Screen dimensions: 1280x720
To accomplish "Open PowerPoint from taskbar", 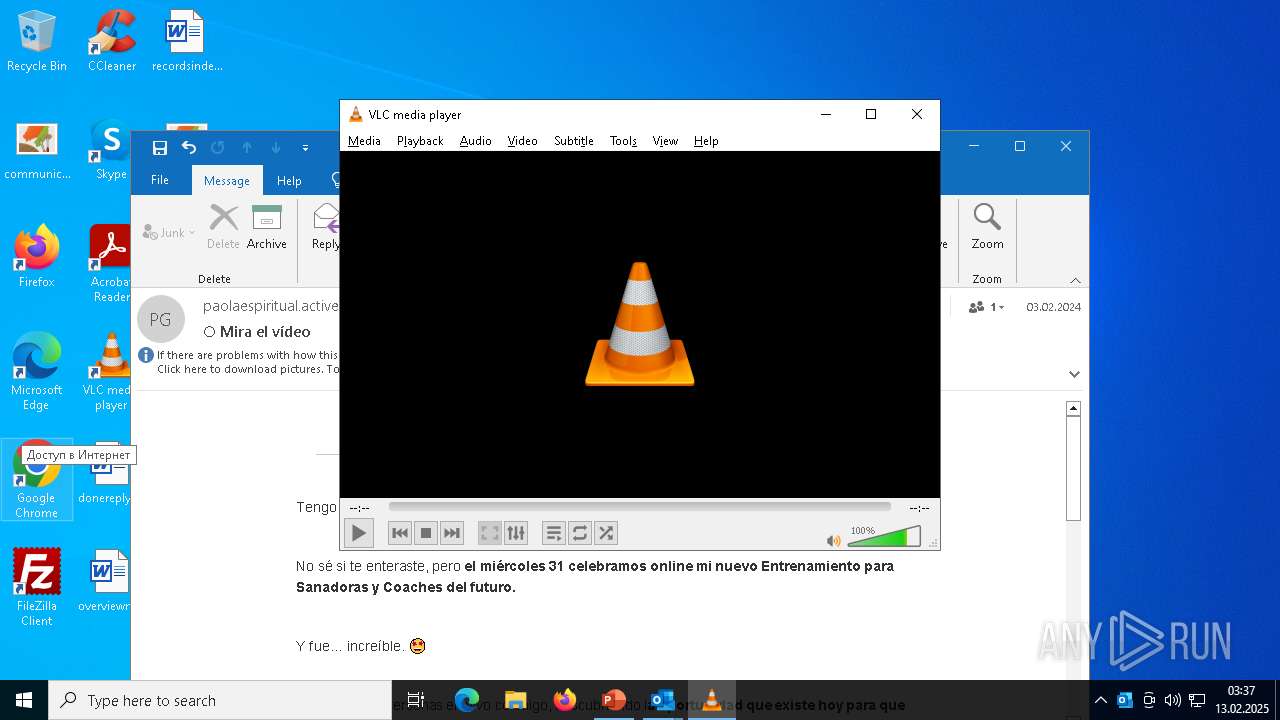I will coord(613,700).
